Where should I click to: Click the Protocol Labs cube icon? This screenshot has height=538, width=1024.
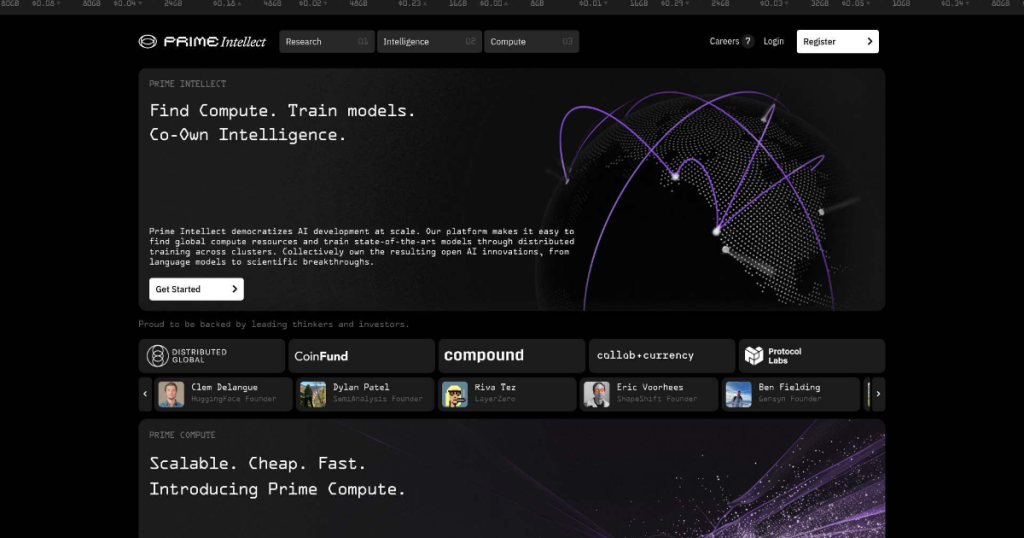(754, 355)
